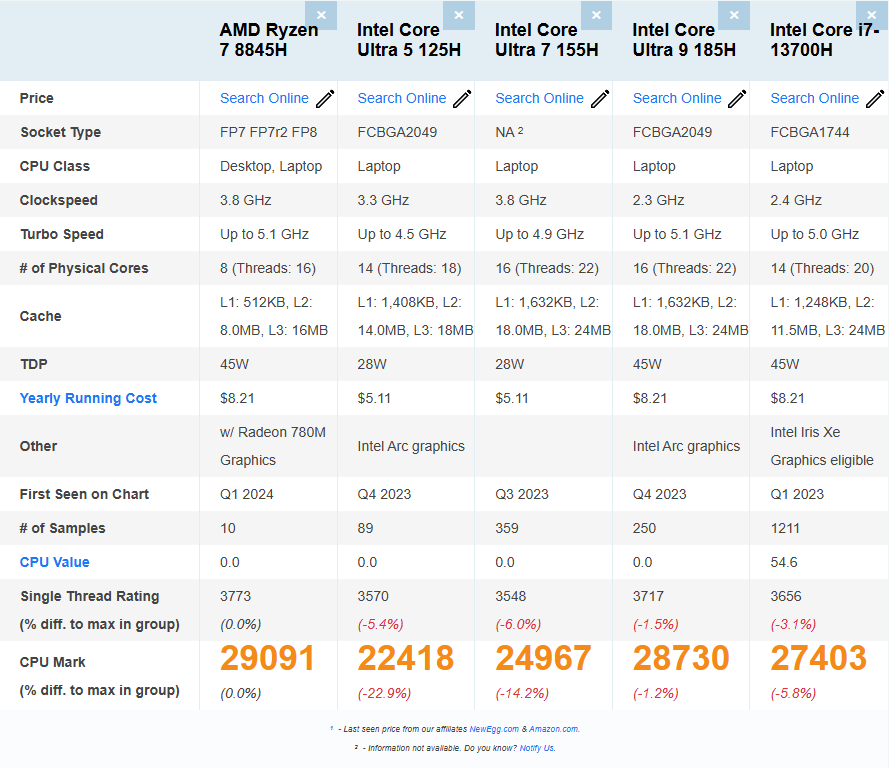Viewport: 889px width, 768px height.
Task: Remove Intel Core Ultra 7 155H column
Action: 596,15
